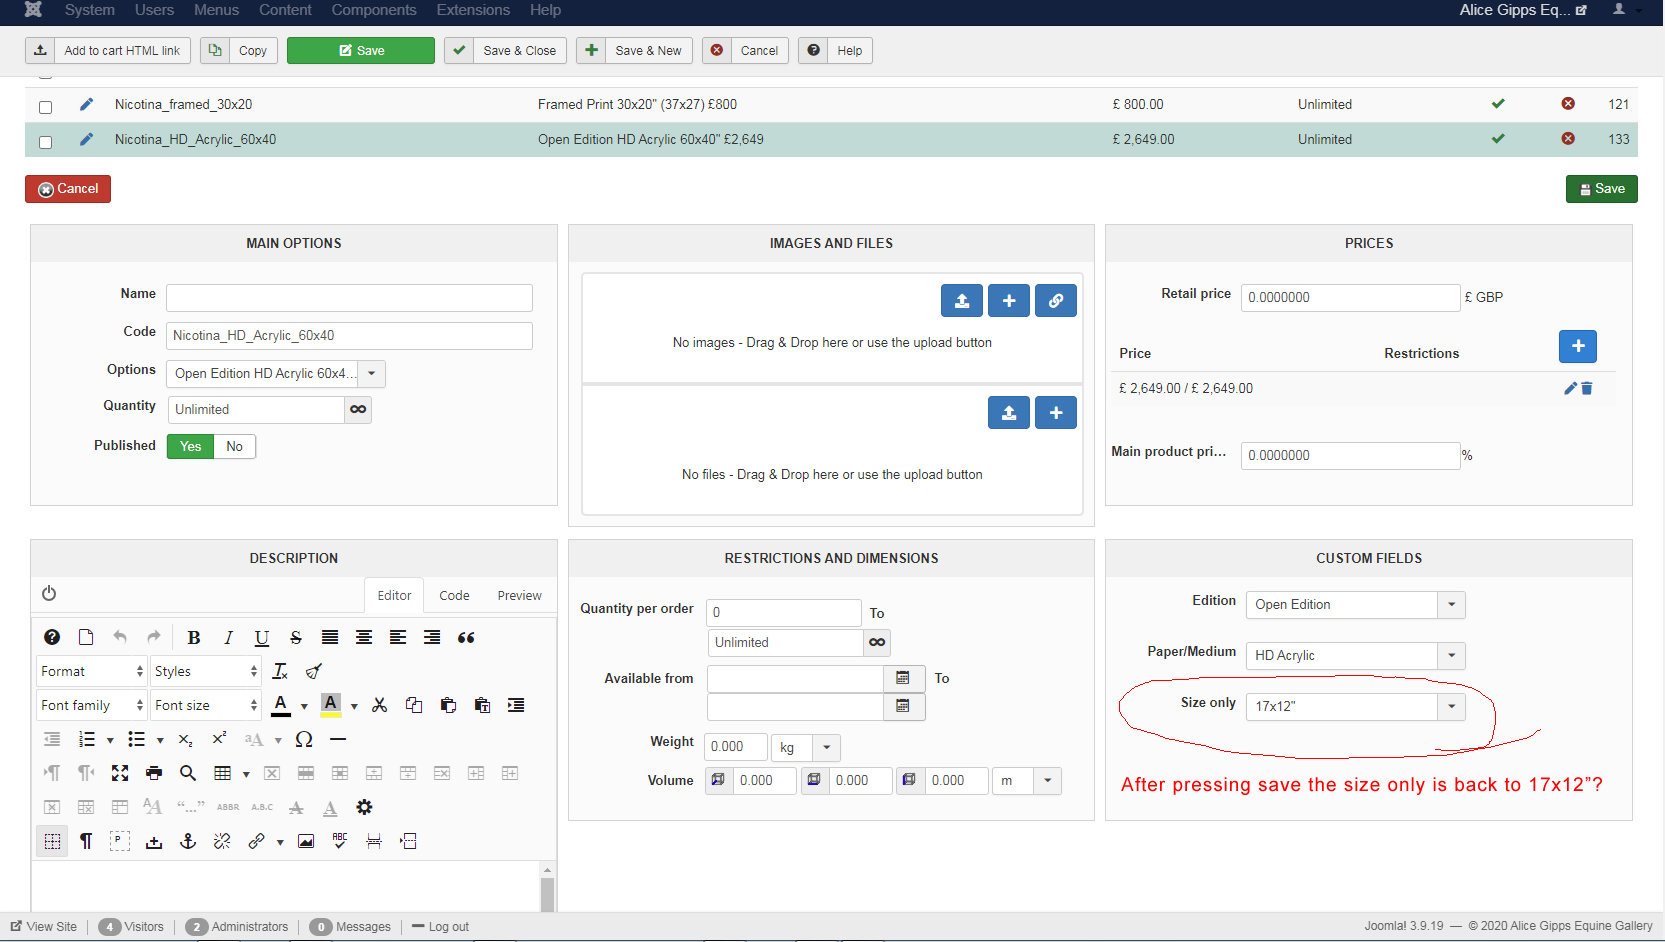
Task: Open the weight unit kg dropdown
Action: tap(807, 747)
